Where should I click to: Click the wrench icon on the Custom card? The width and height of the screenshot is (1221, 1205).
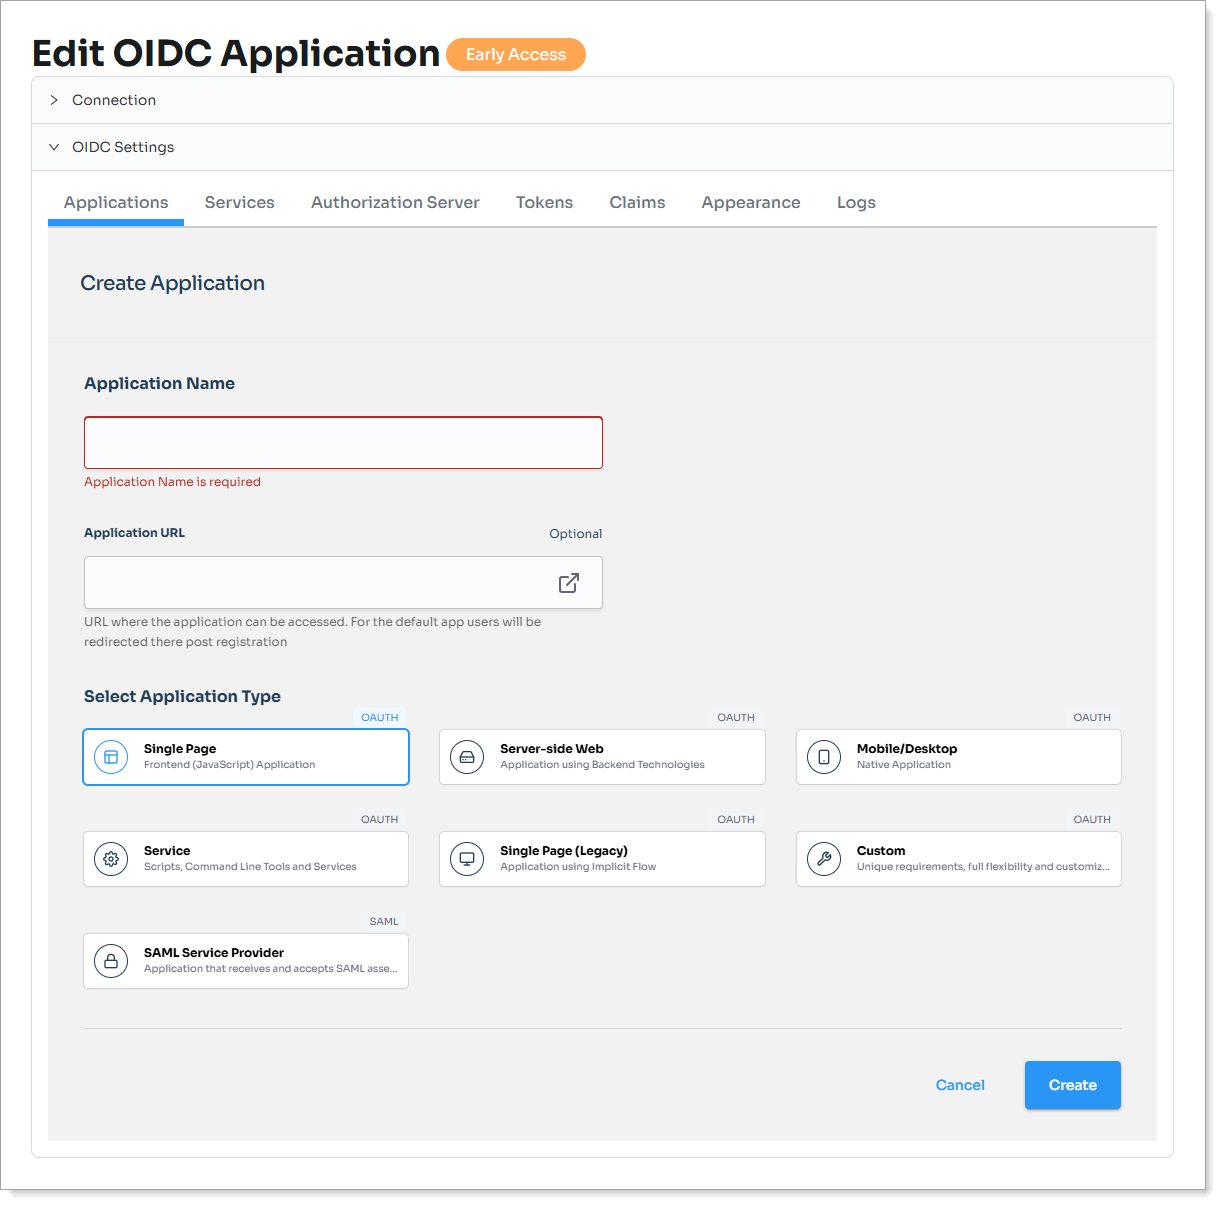pyautogui.click(x=823, y=859)
